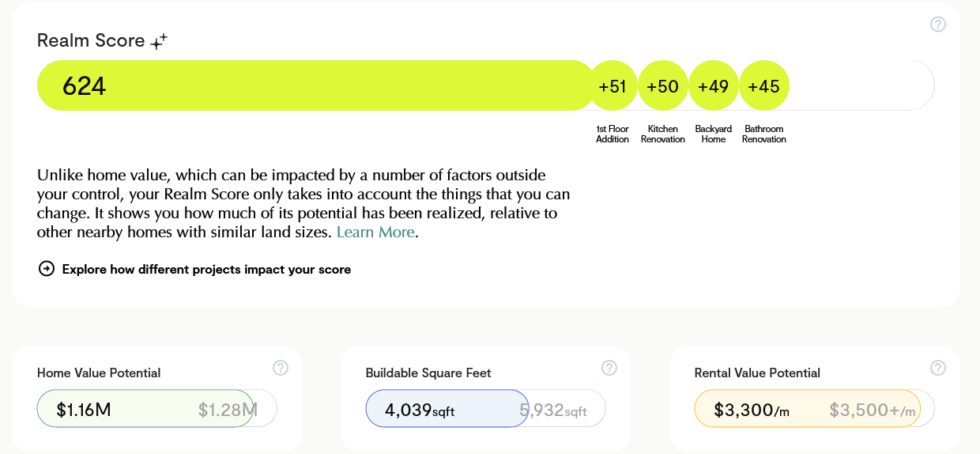Click help icon beside Home Value Potential
Screen dimensions: 980x454
pos(280,368)
